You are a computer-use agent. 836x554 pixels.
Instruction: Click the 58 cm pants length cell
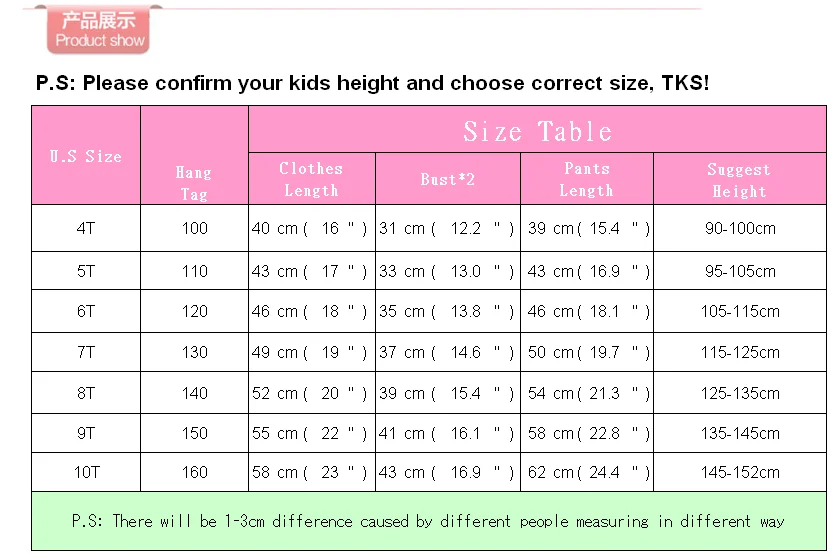(x=587, y=433)
